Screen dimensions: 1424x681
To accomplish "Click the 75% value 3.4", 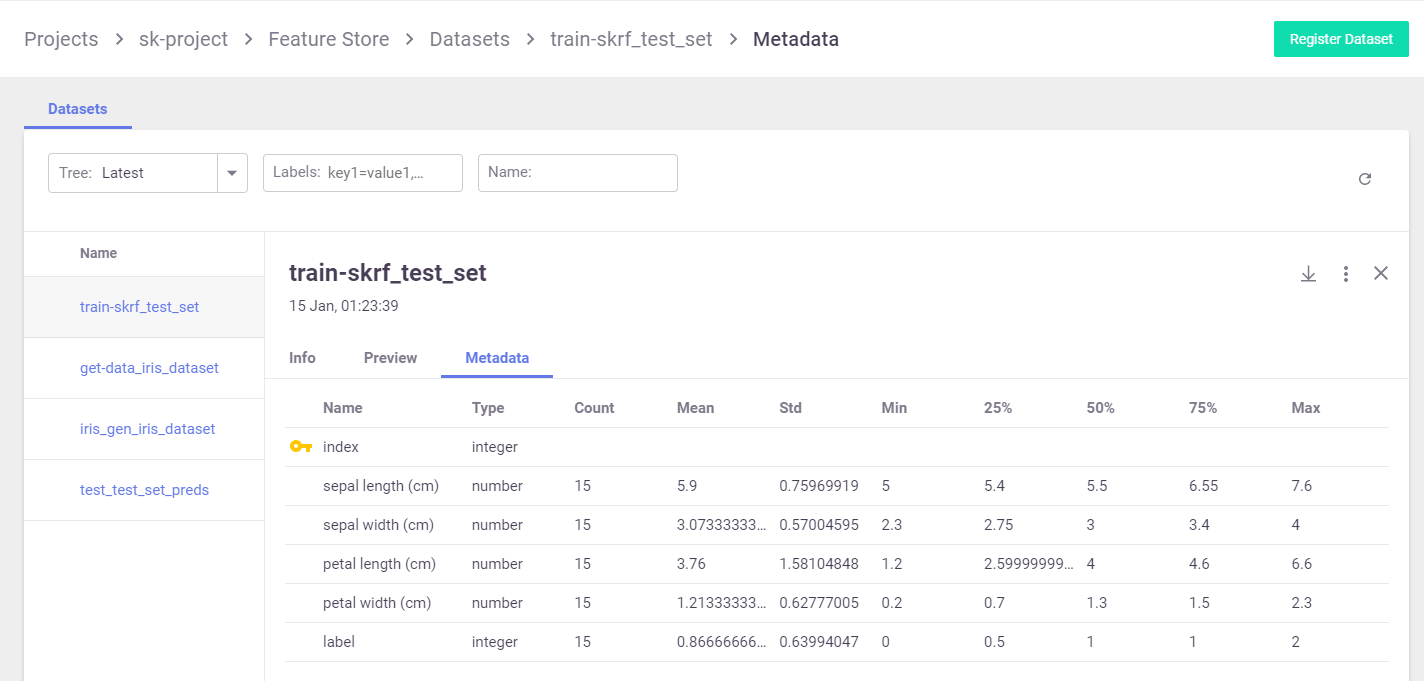I will [x=1199, y=525].
